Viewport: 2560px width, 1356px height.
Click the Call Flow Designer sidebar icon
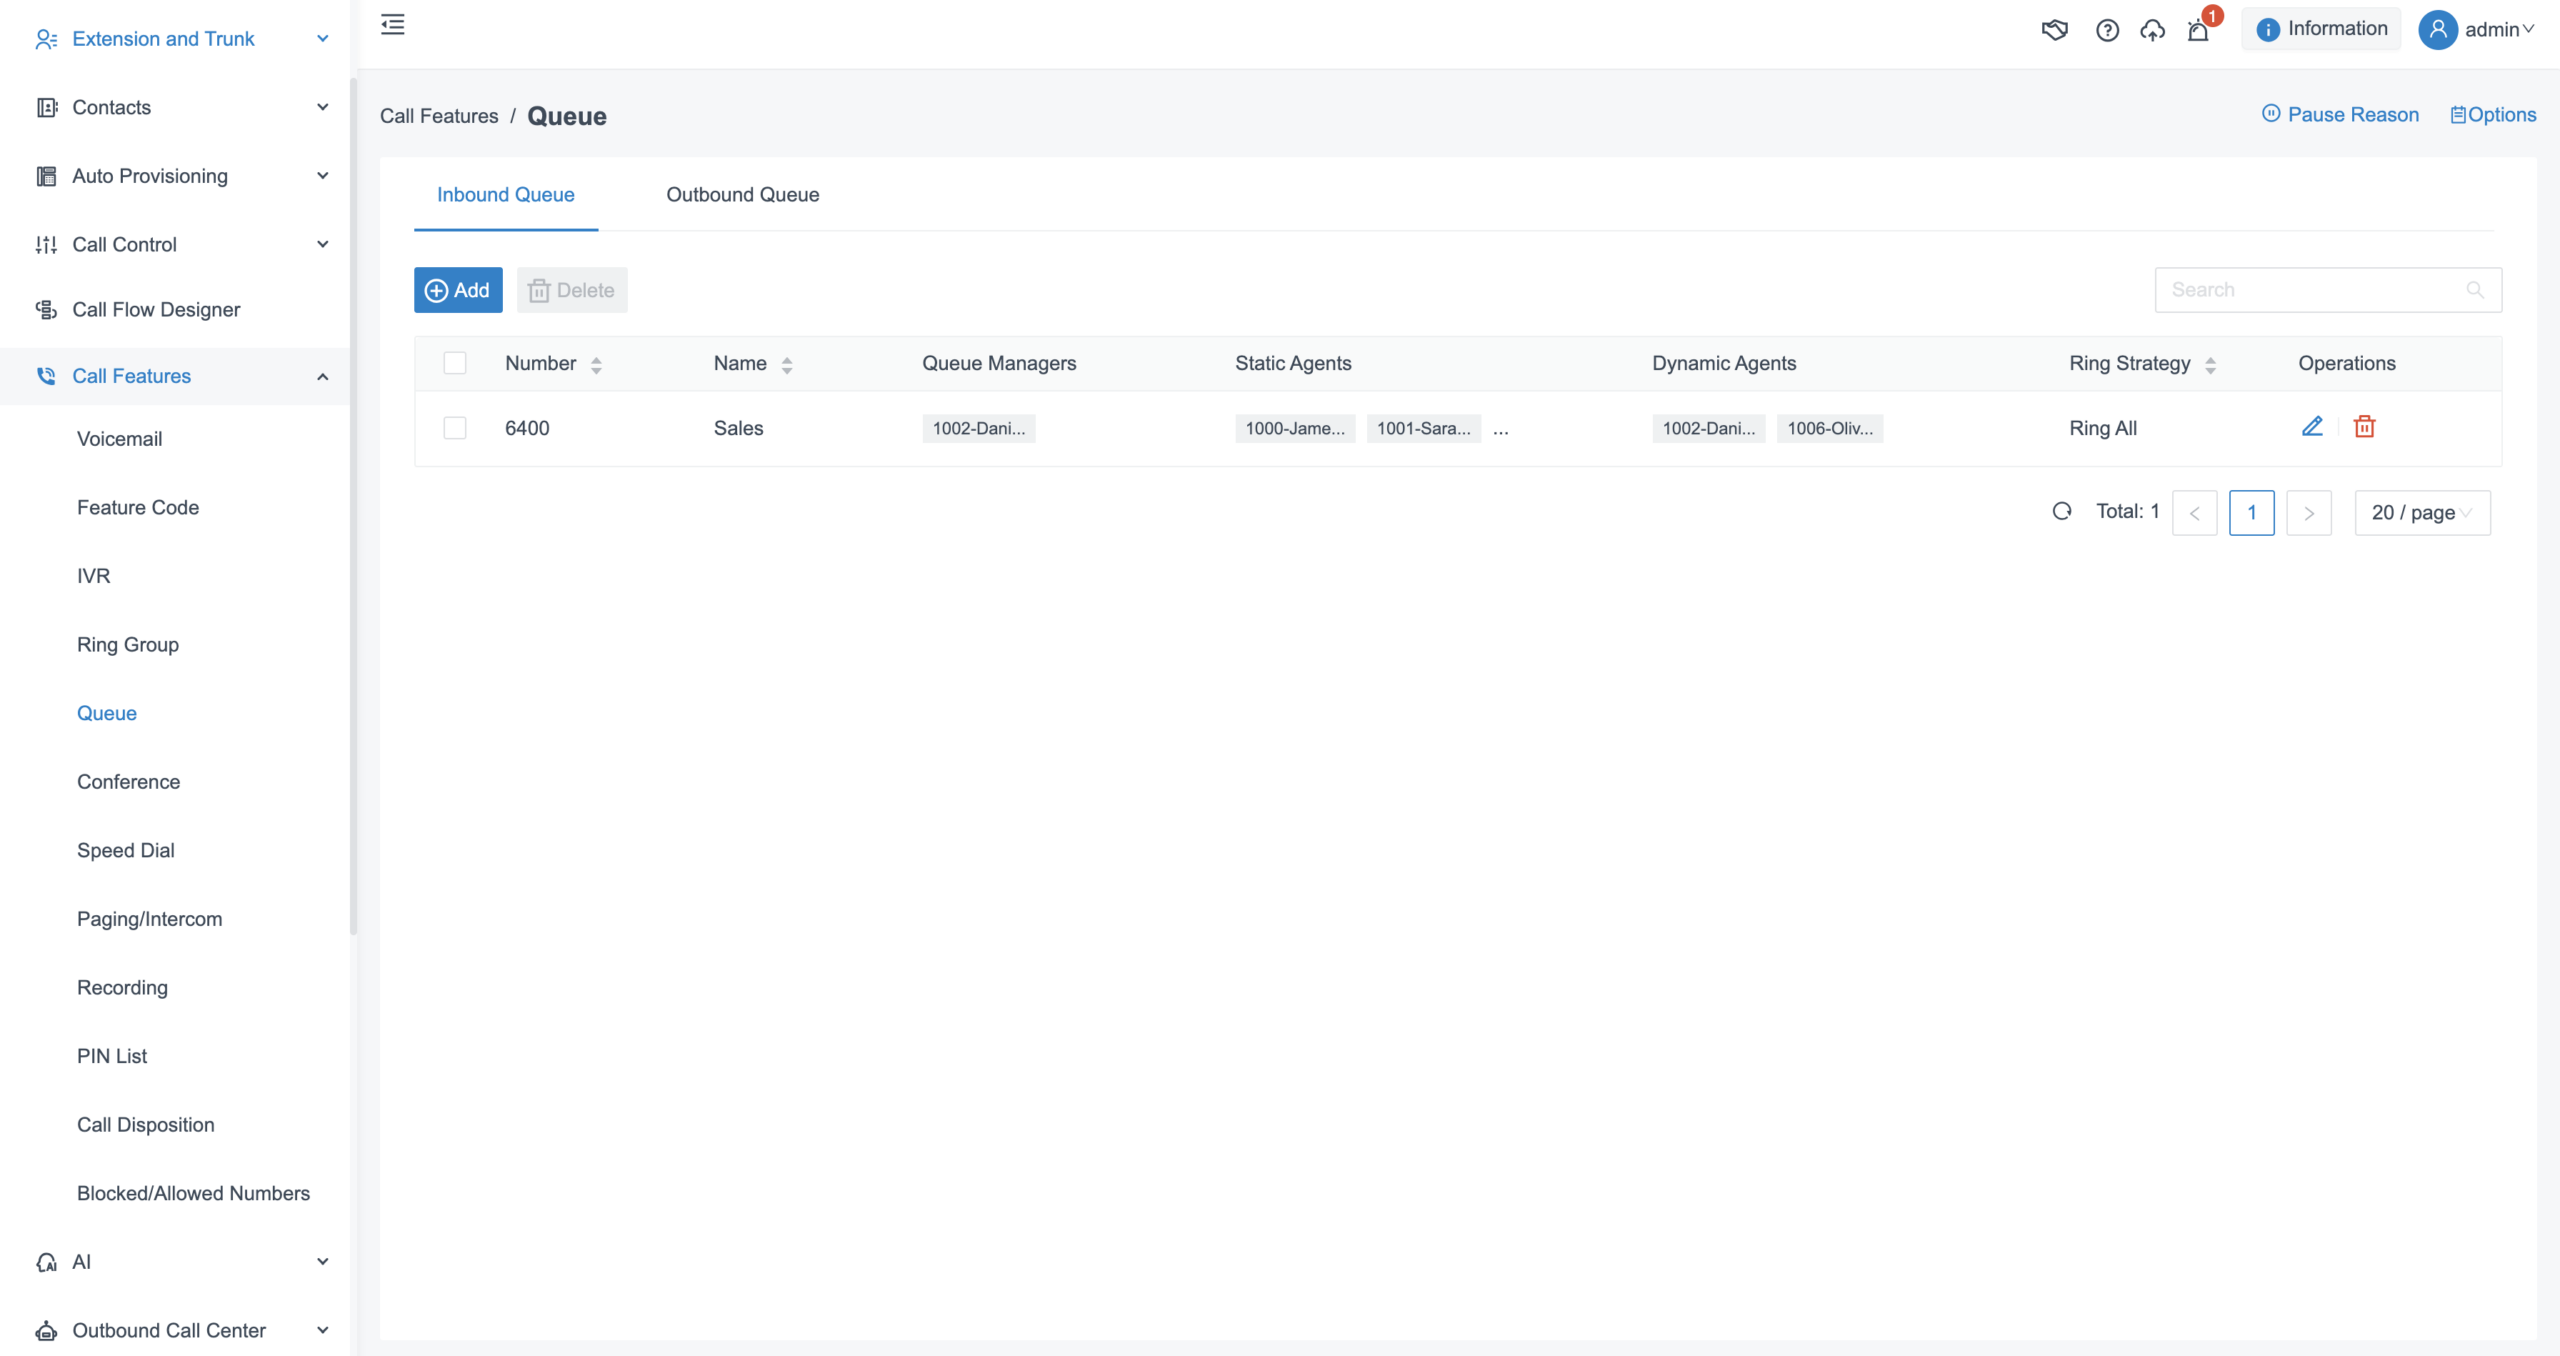46,310
